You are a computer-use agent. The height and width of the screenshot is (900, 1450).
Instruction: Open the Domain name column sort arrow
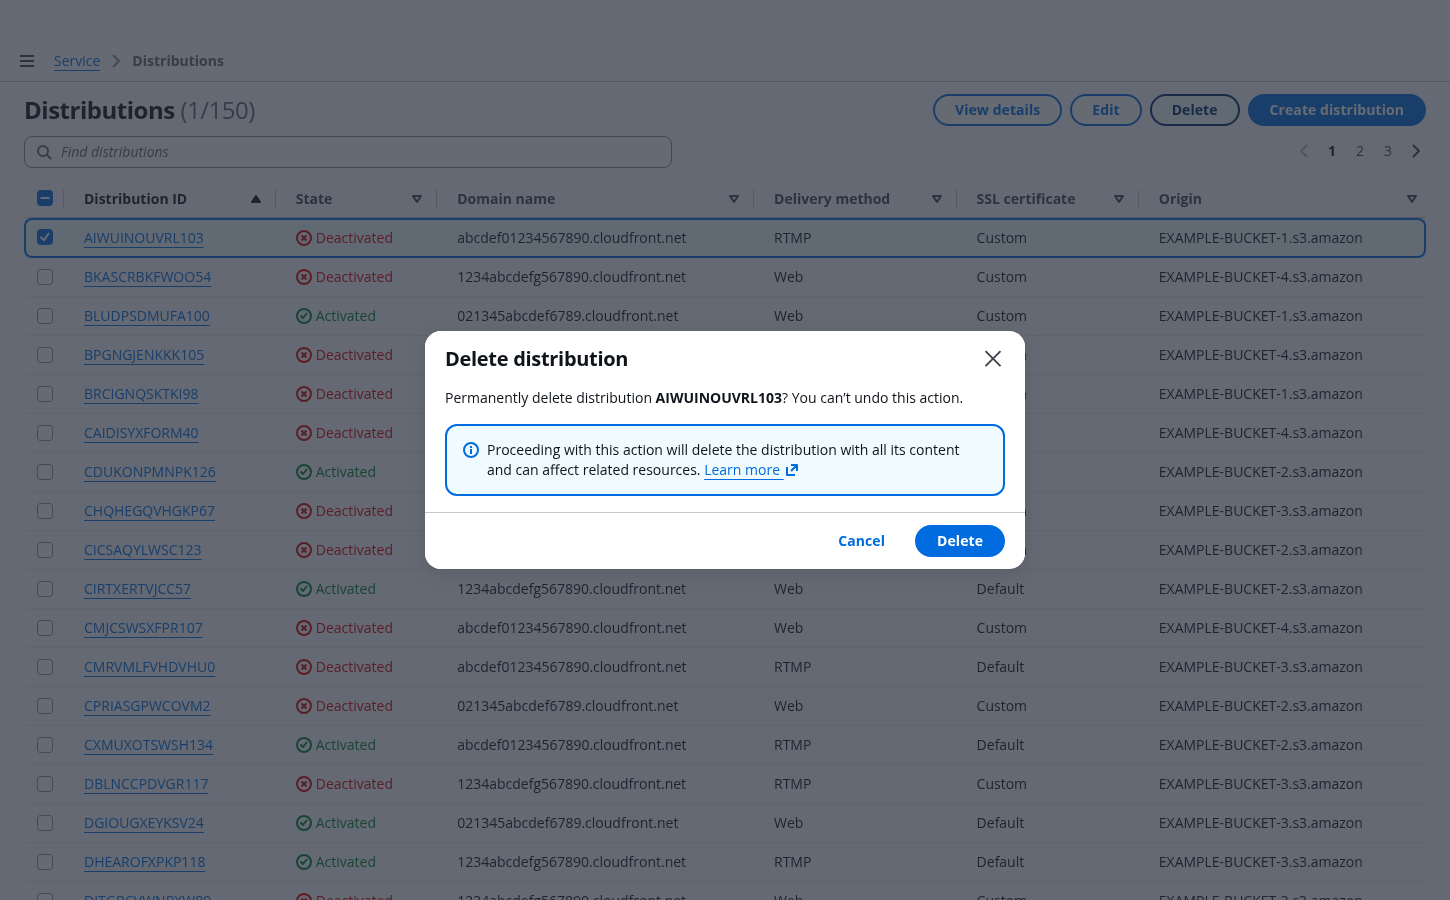click(734, 199)
